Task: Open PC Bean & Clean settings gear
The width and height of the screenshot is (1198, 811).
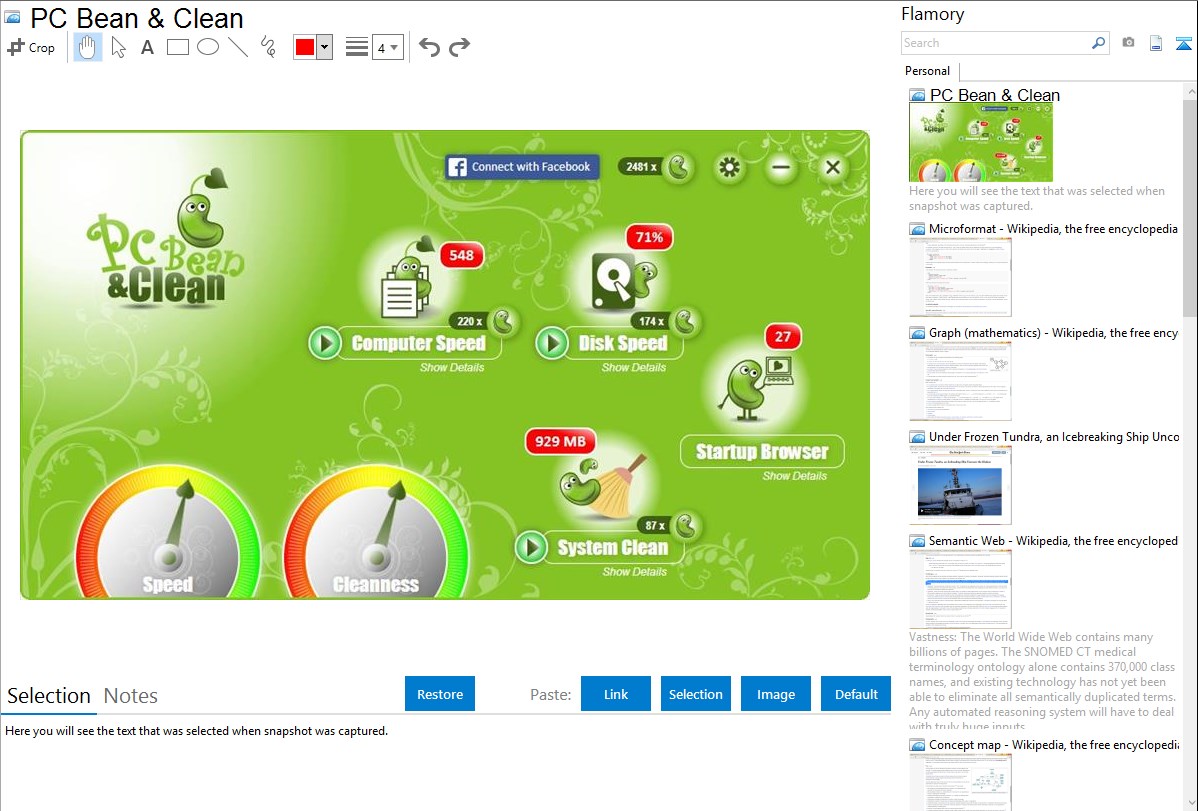Action: (x=730, y=167)
